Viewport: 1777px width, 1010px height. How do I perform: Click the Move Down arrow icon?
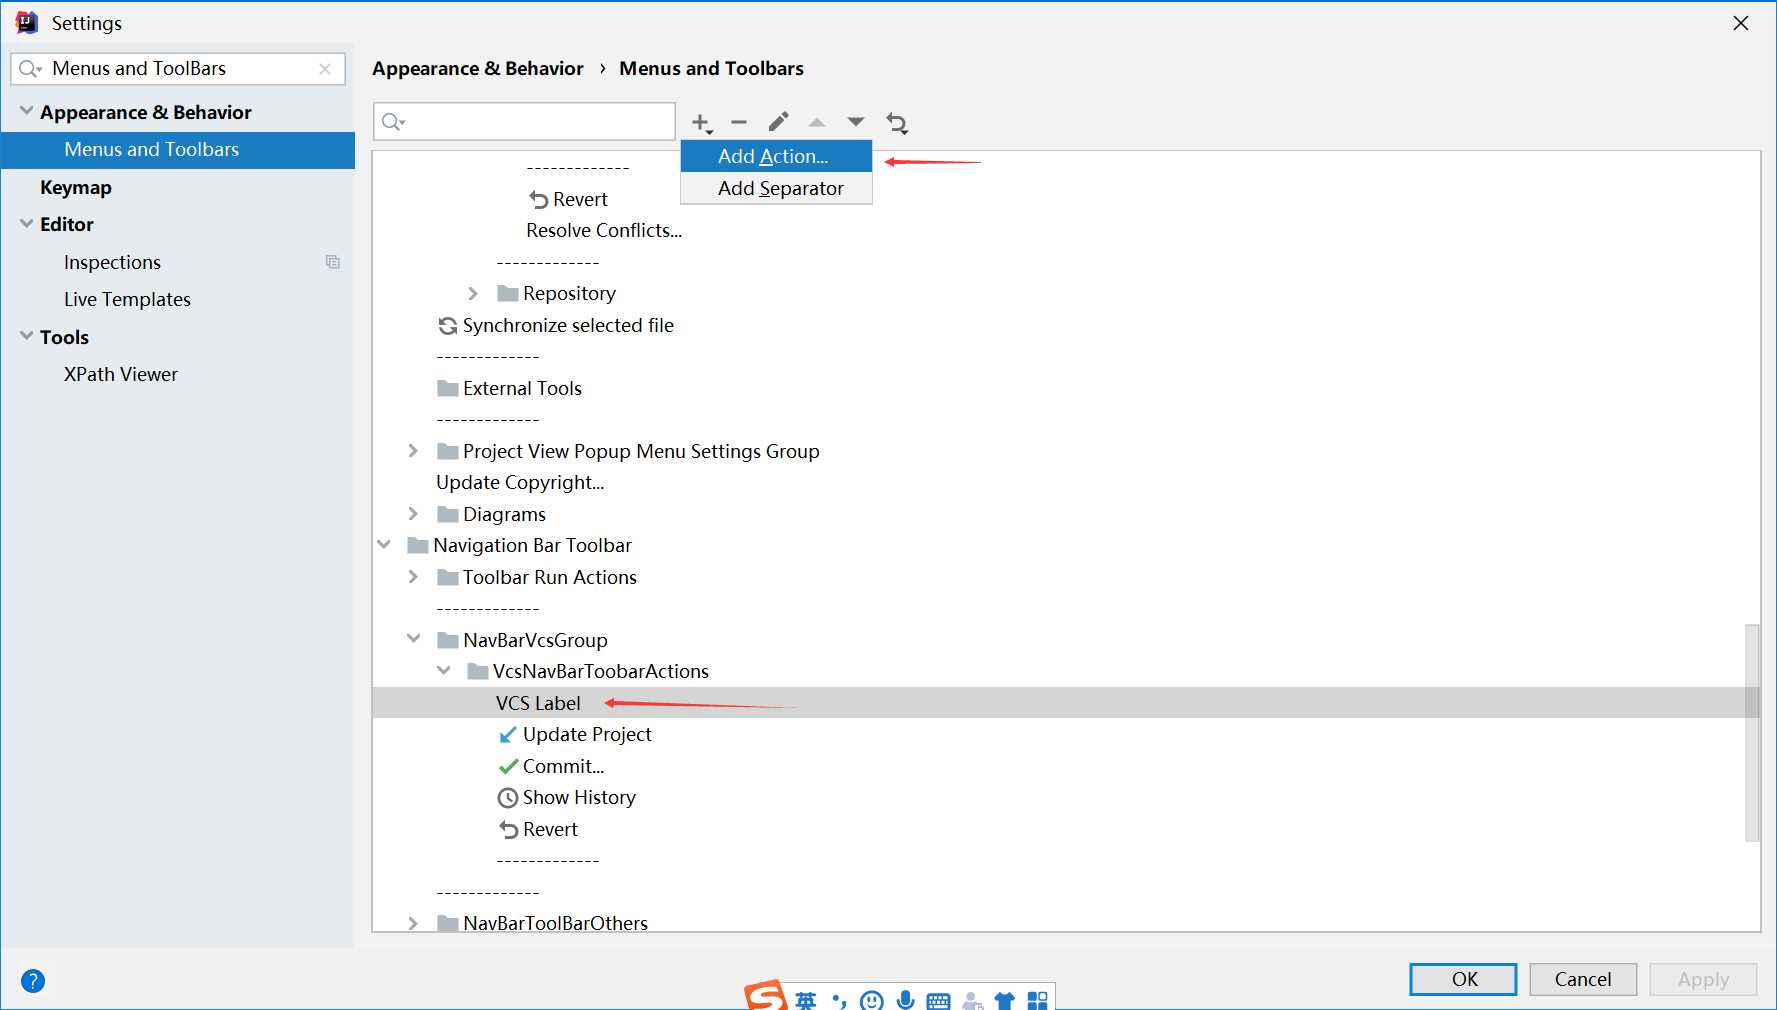click(856, 122)
